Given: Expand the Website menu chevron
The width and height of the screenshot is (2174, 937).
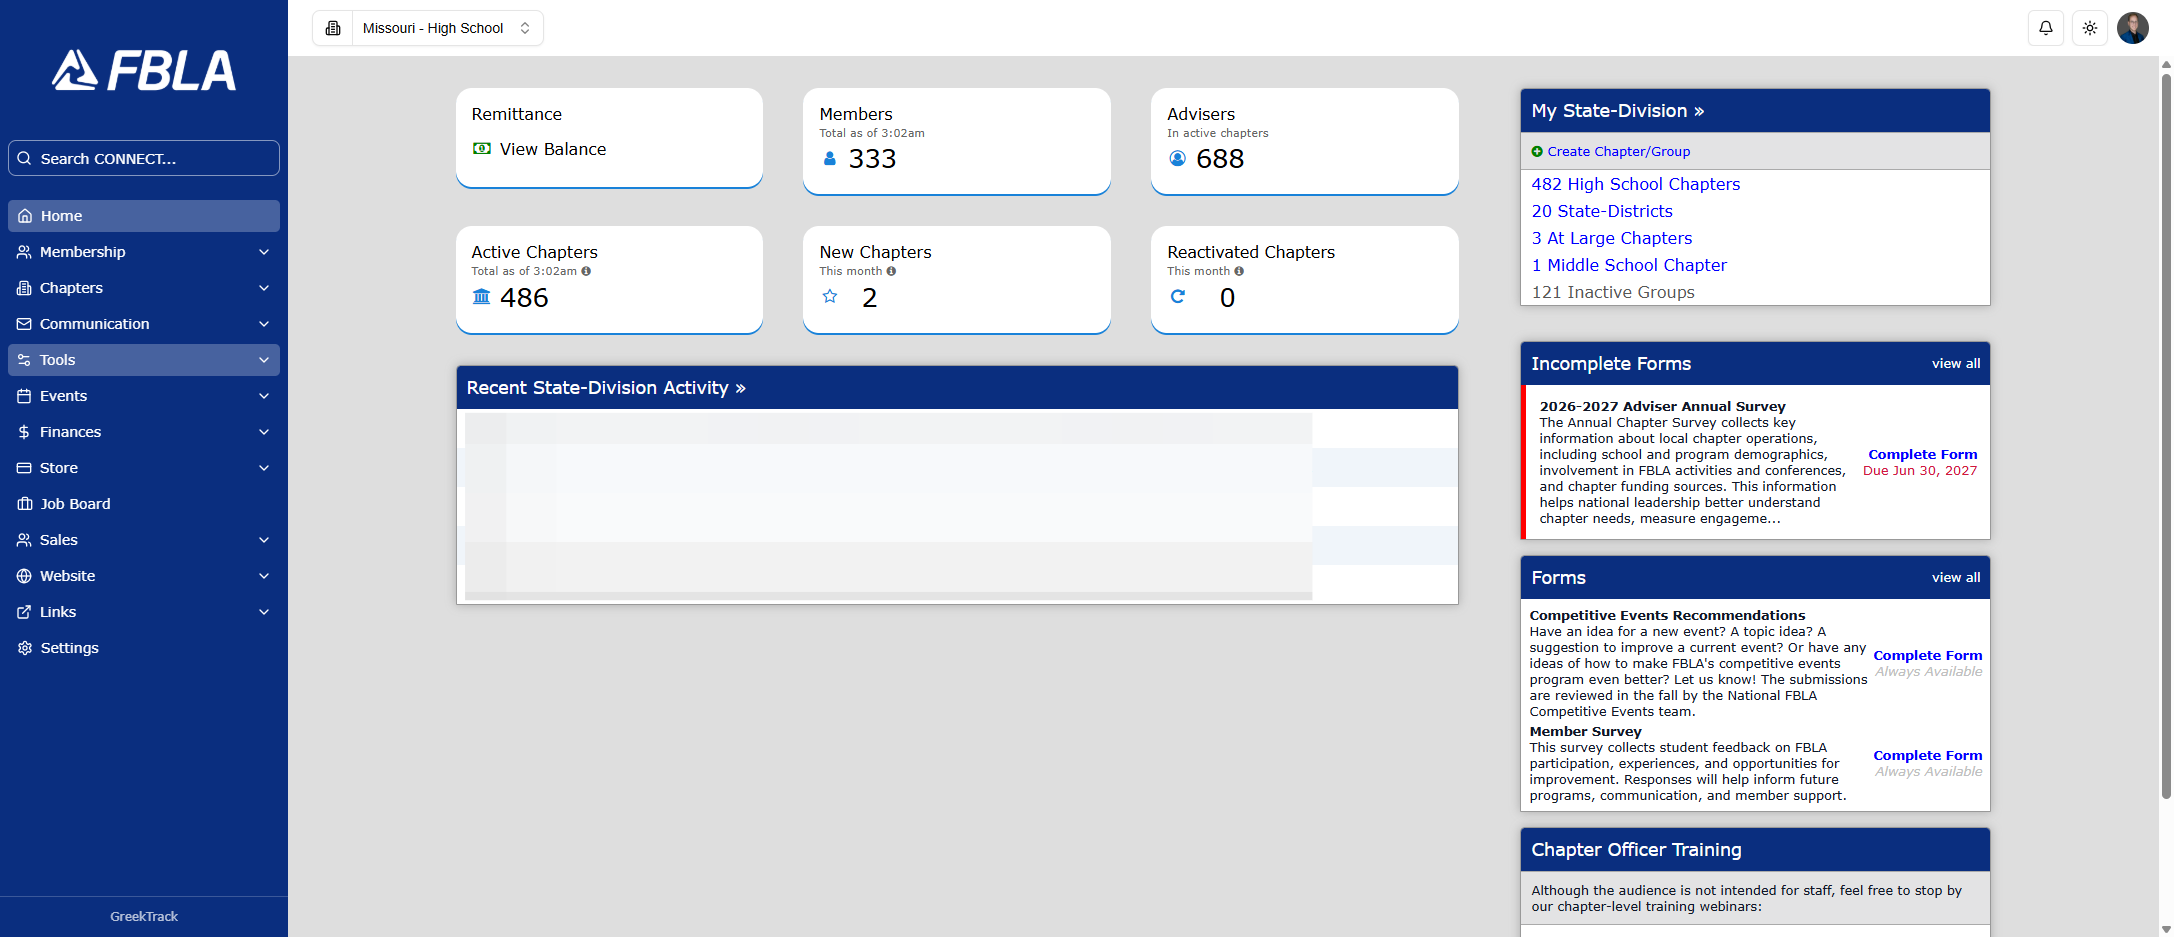Looking at the screenshot, I should click(264, 576).
